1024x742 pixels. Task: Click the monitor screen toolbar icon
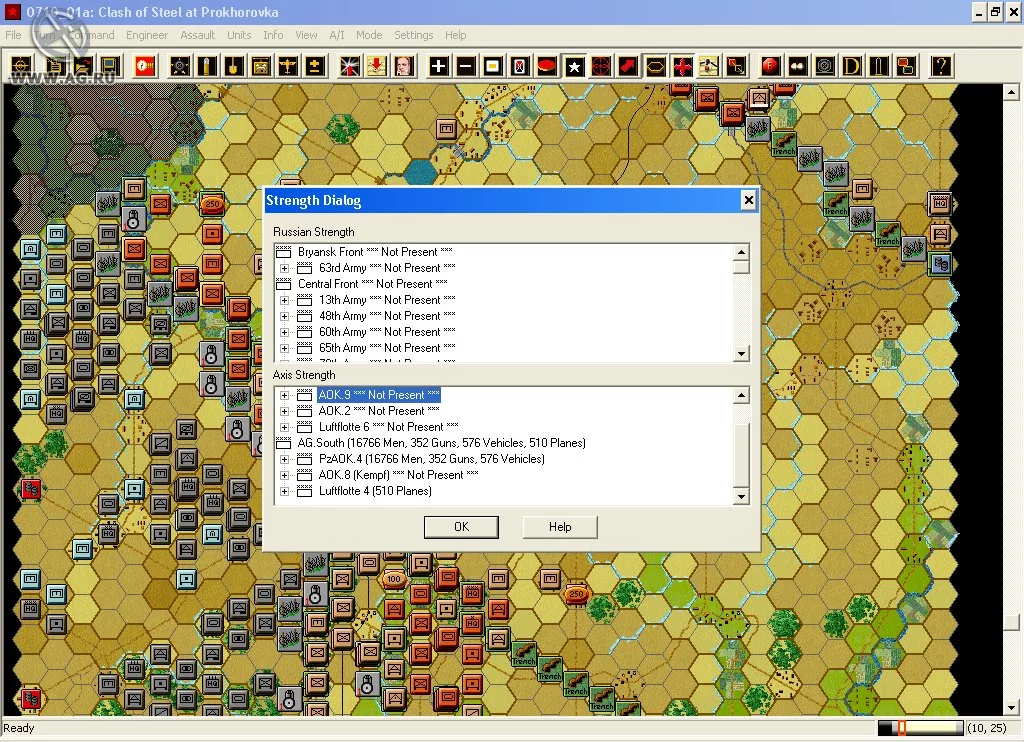click(x=110, y=66)
